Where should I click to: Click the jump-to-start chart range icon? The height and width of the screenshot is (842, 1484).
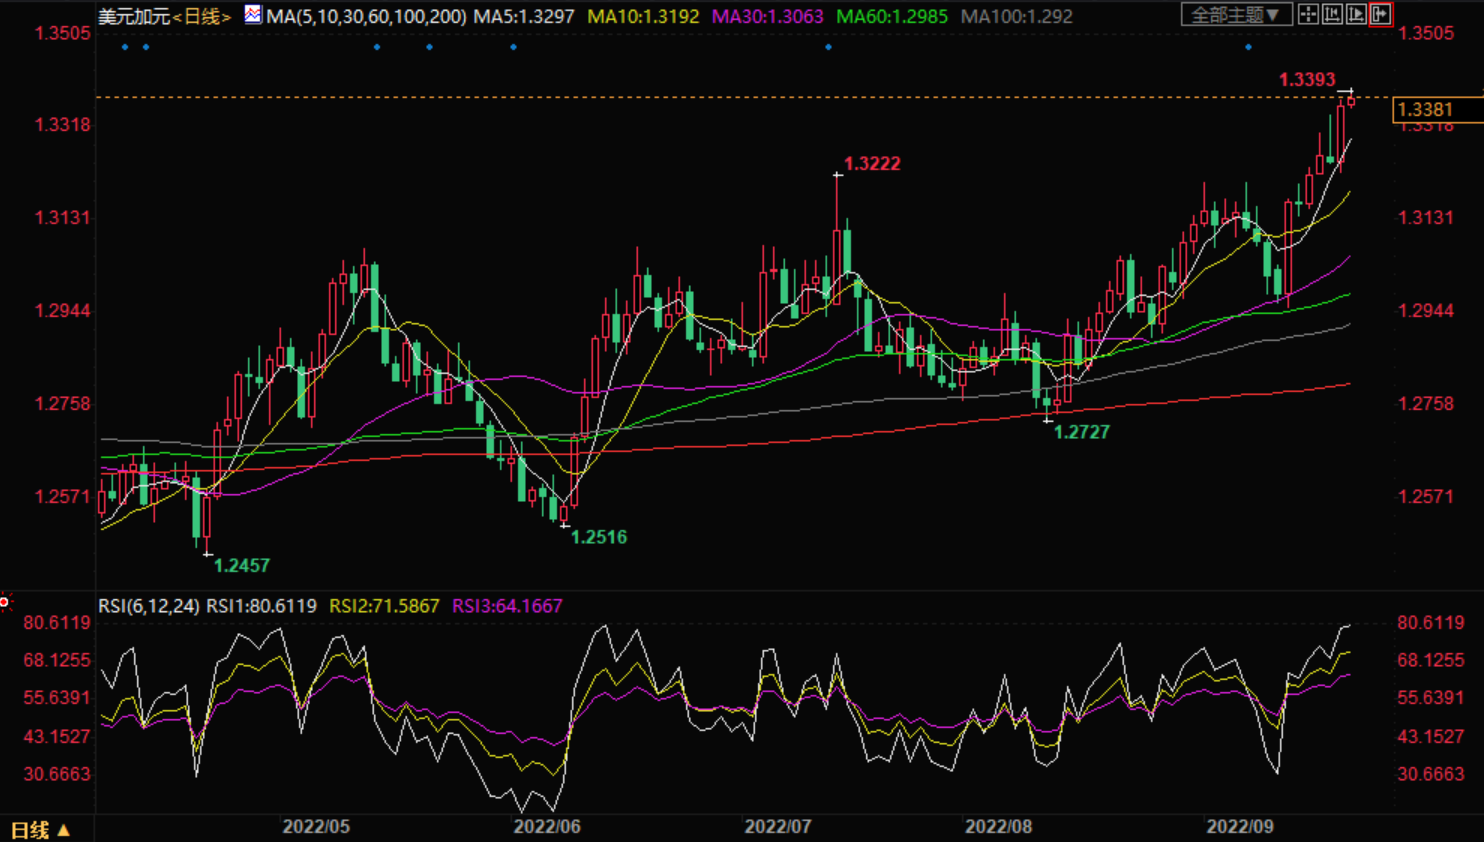pos(1332,14)
